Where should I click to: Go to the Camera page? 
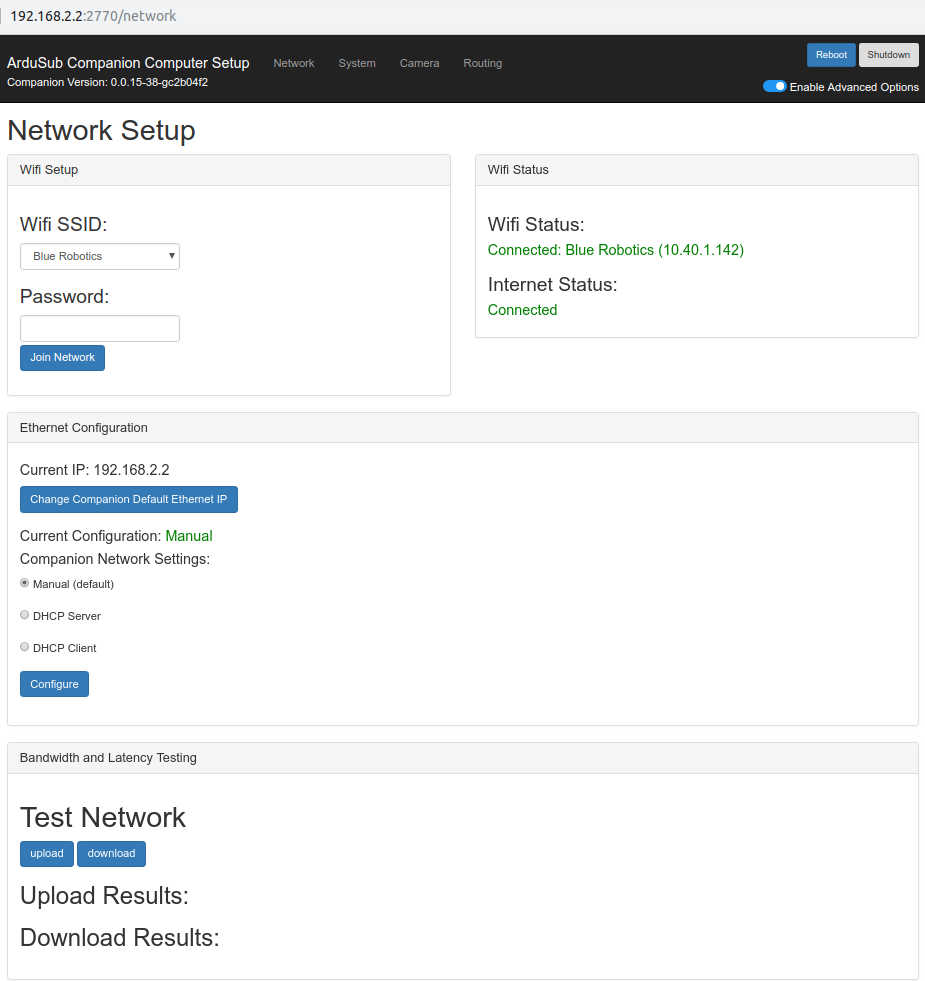pyautogui.click(x=419, y=63)
